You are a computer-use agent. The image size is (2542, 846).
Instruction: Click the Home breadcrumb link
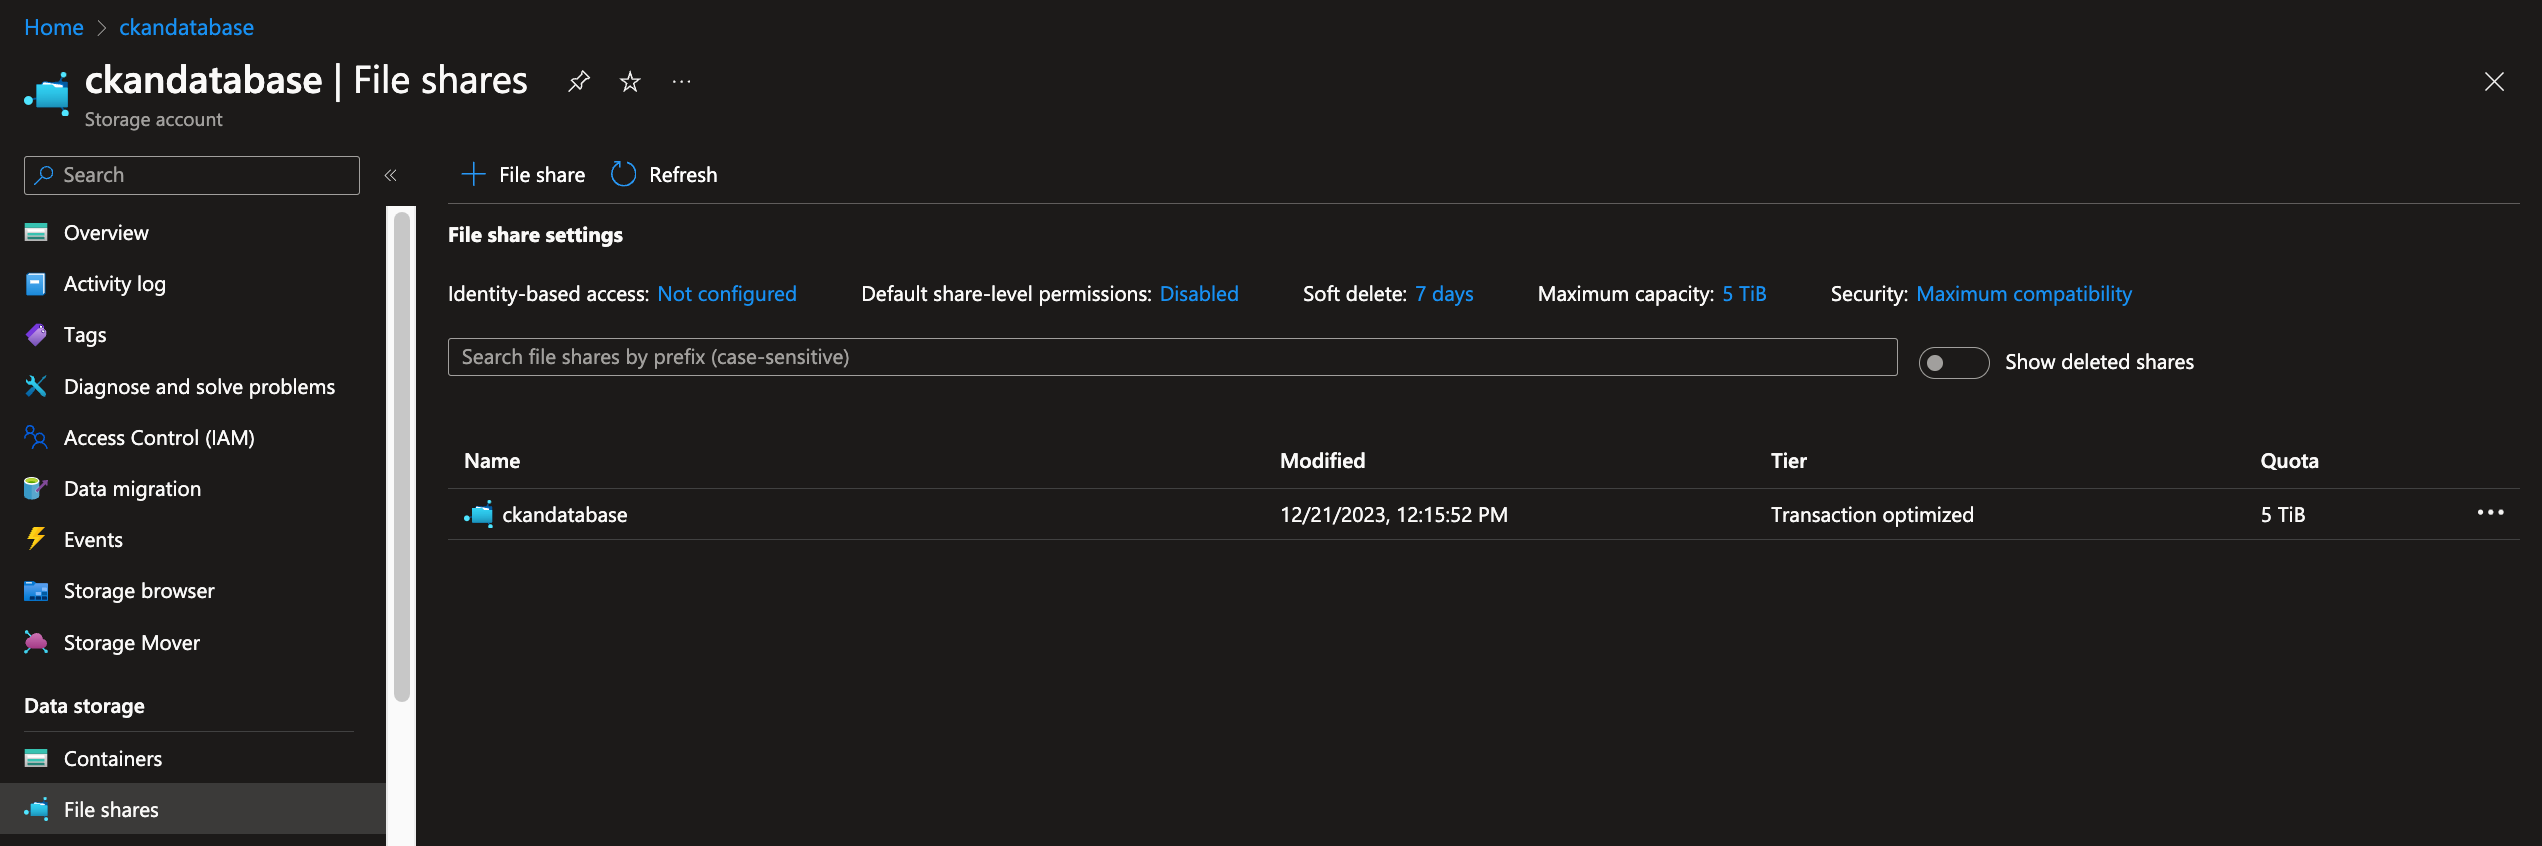54,27
